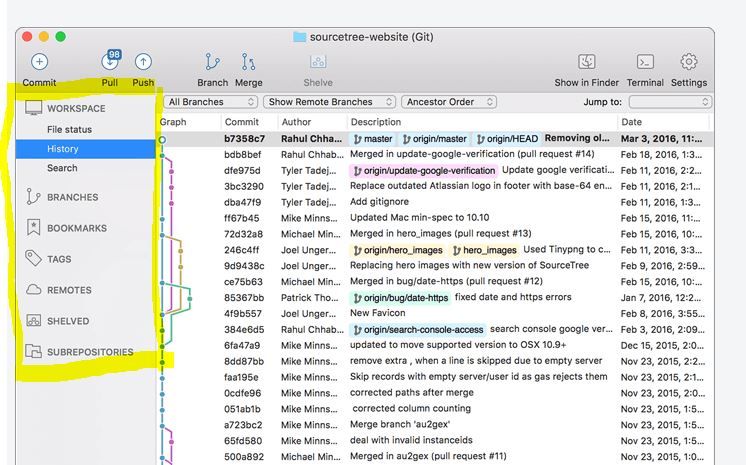
Task: Open the Merge tool icon
Action: (248, 61)
